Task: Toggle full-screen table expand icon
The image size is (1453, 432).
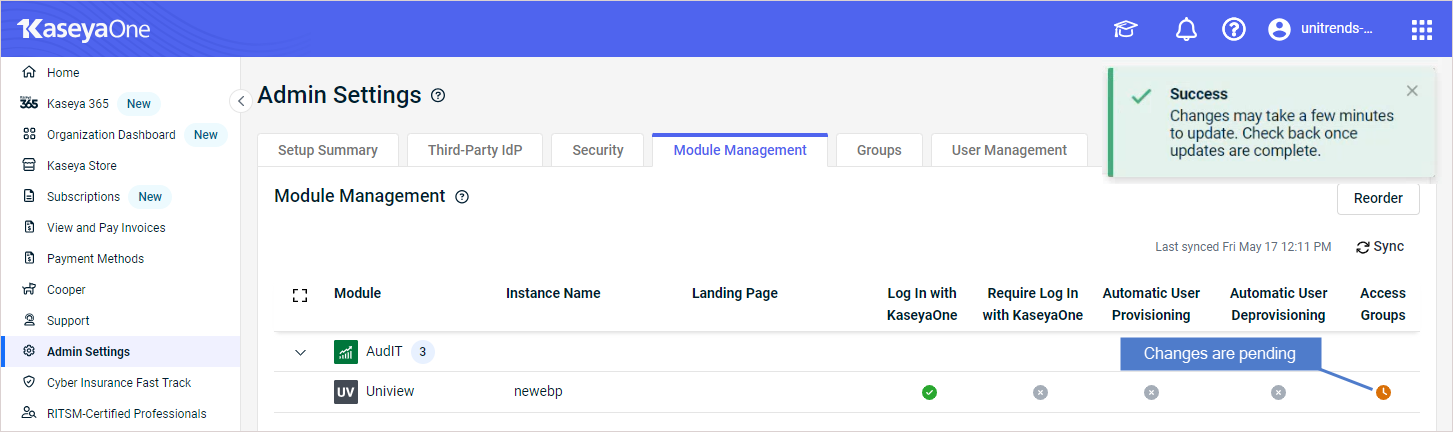Action: (x=300, y=295)
